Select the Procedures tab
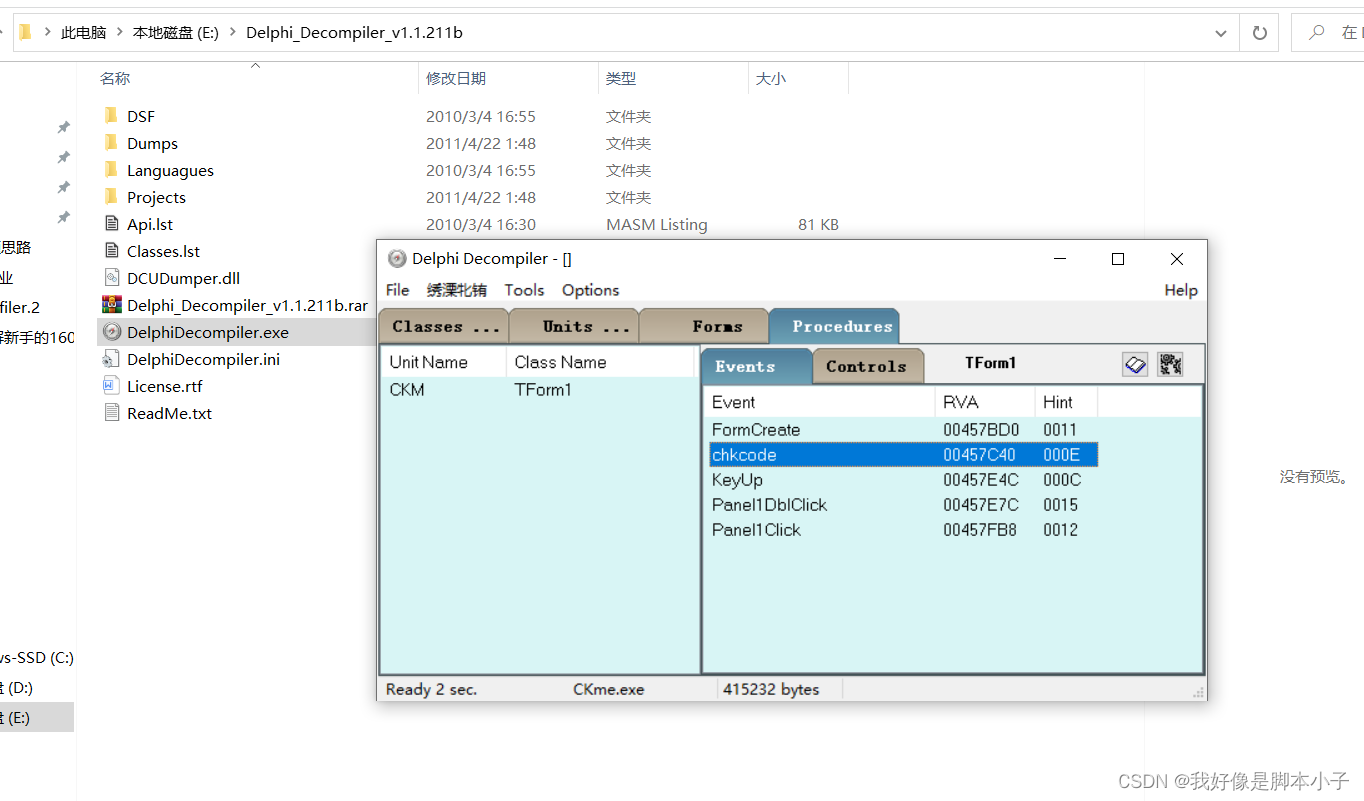1364x801 pixels. click(835, 326)
